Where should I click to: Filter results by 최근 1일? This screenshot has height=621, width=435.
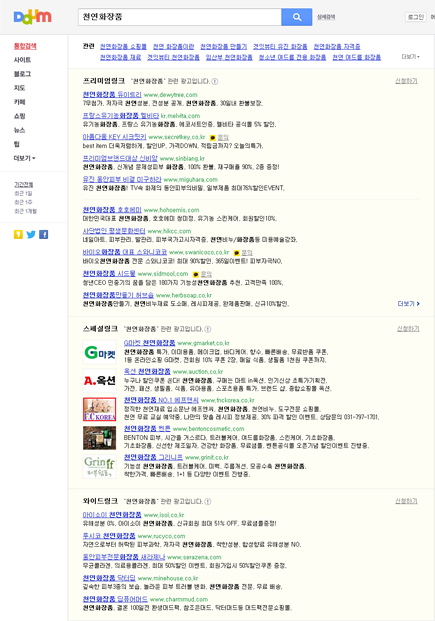23,194
